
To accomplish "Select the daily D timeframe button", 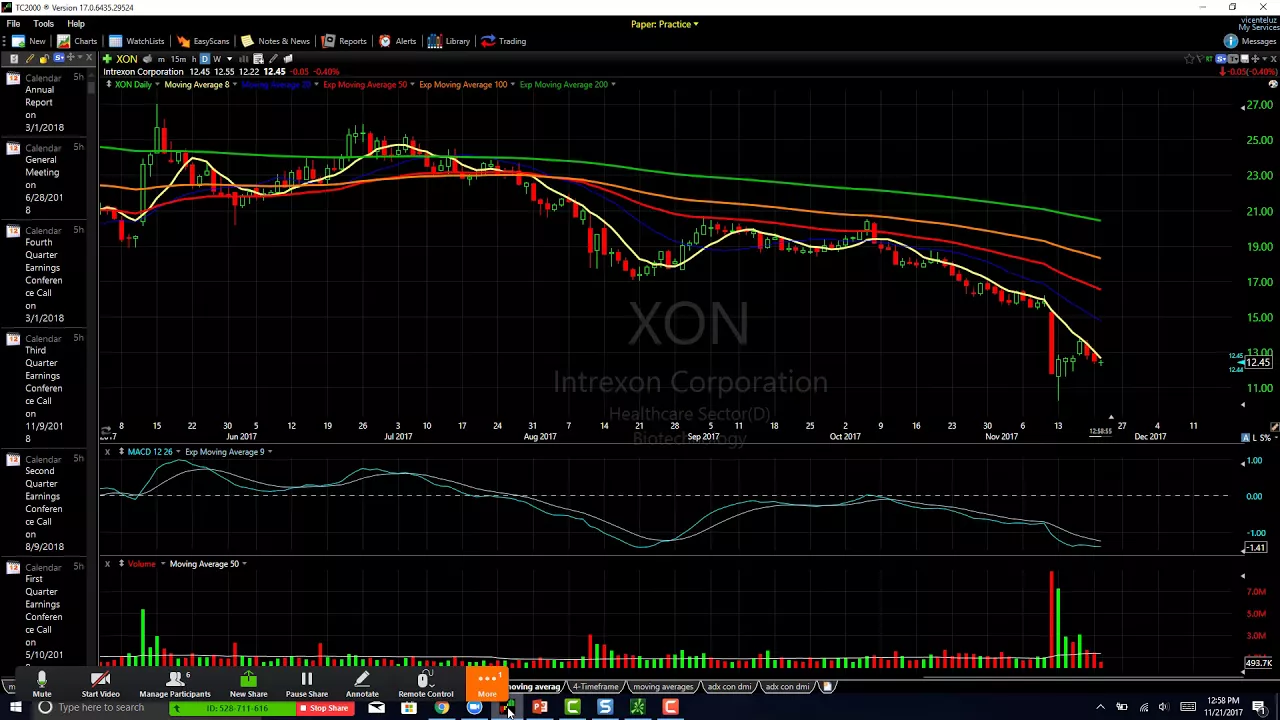I will coord(205,59).
